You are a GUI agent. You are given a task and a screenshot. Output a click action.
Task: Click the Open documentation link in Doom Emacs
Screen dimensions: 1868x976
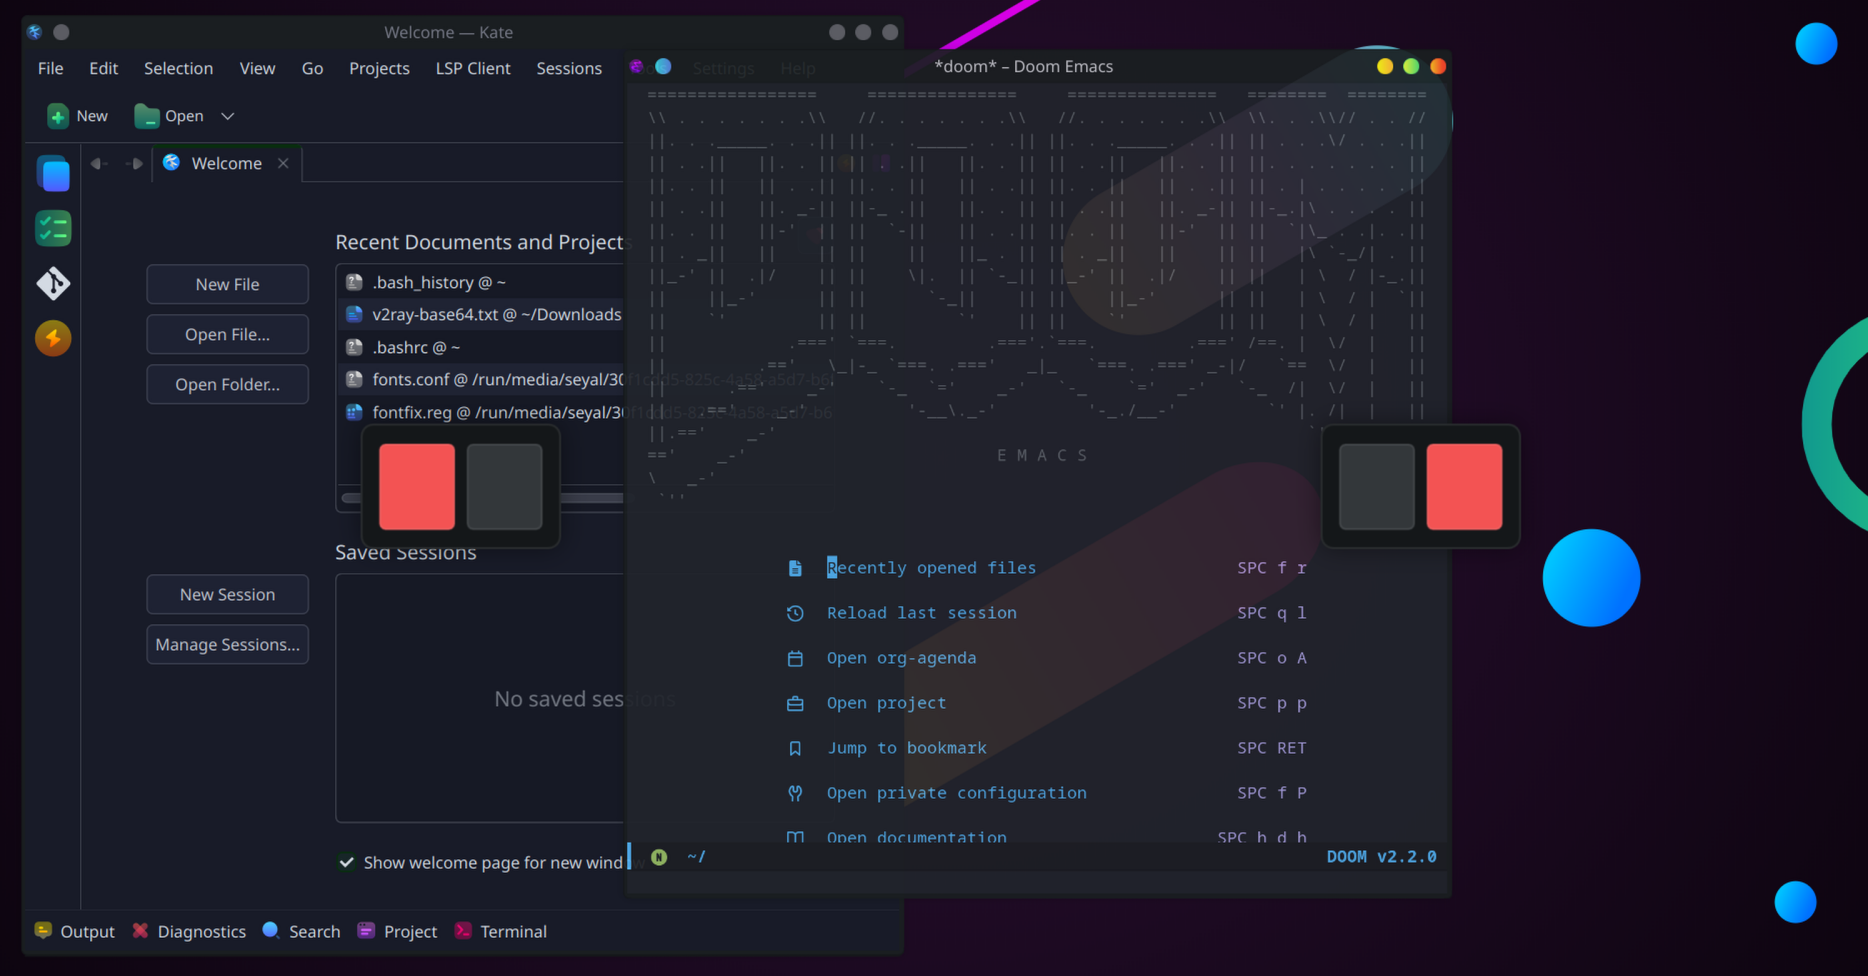pos(916,836)
